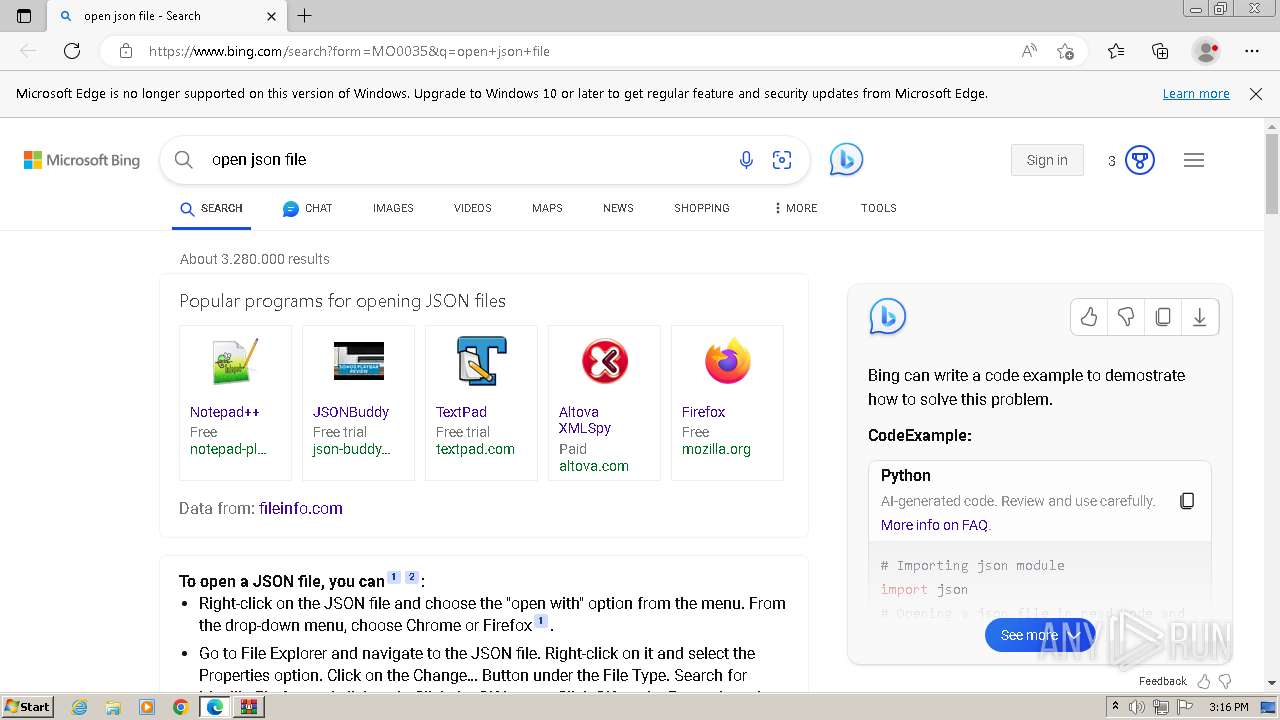This screenshot has height=720, width=1280.
Task: Open the TOOLS option
Action: pos(879,208)
